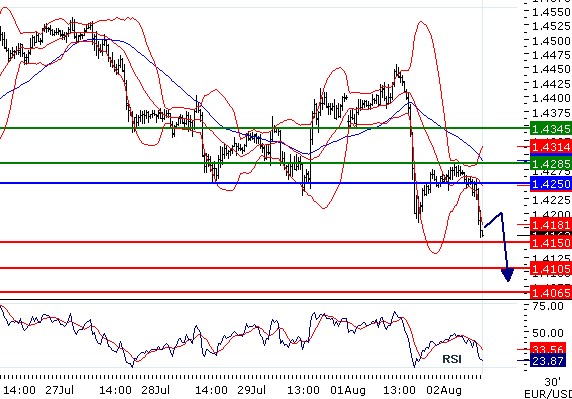The width and height of the screenshot is (572, 399).
Task: Click the RSI indicator label
Action: [x=452, y=359]
